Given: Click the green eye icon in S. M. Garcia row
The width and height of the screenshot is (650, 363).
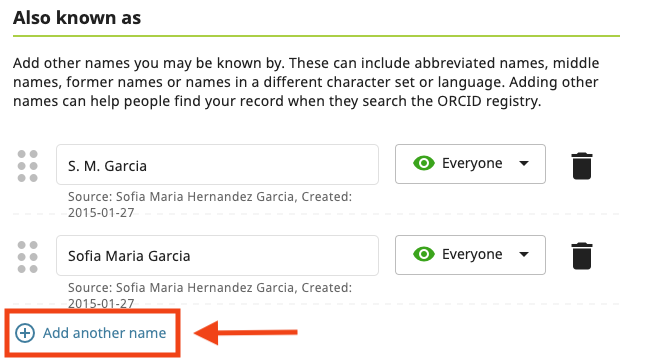Looking at the screenshot, I should click(424, 163).
